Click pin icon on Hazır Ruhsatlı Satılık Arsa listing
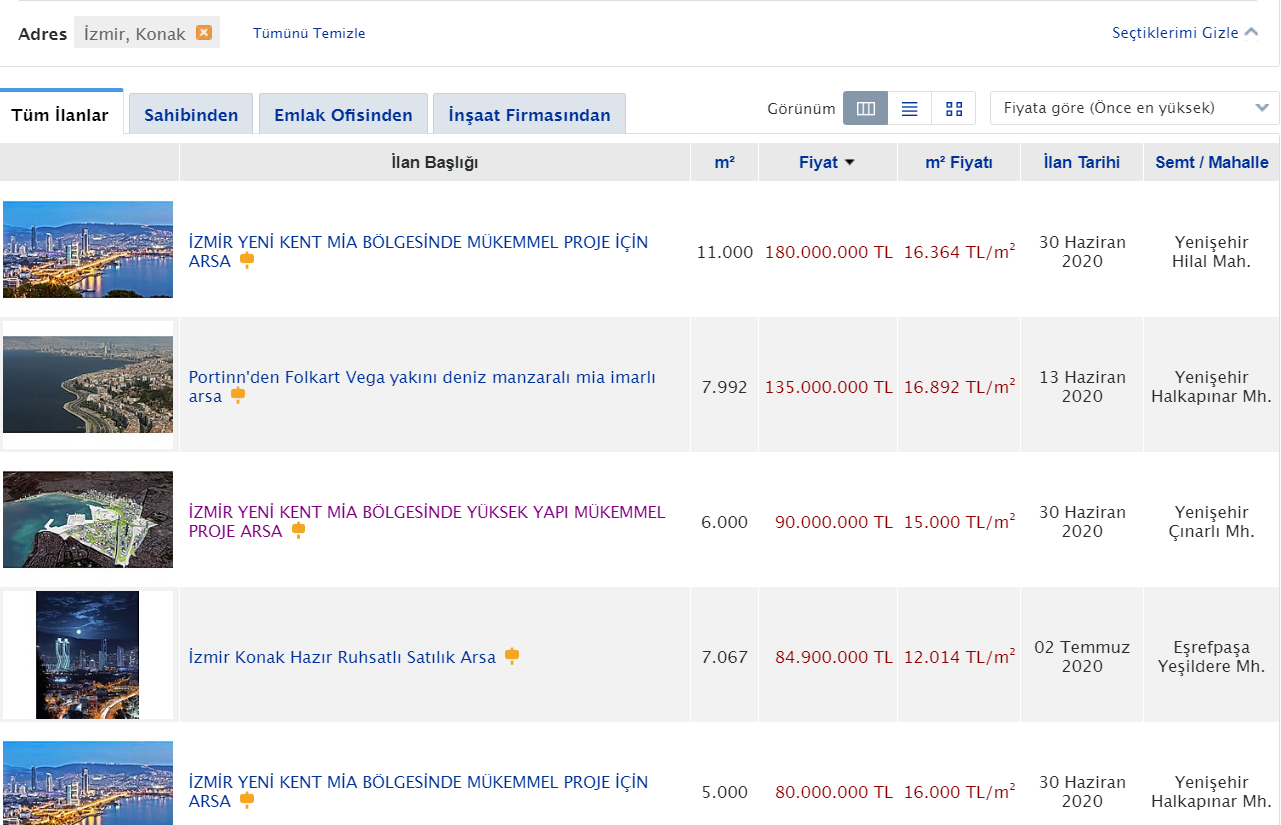This screenshot has height=825, width=1281. pyautogui.click(x=512, y=656)
